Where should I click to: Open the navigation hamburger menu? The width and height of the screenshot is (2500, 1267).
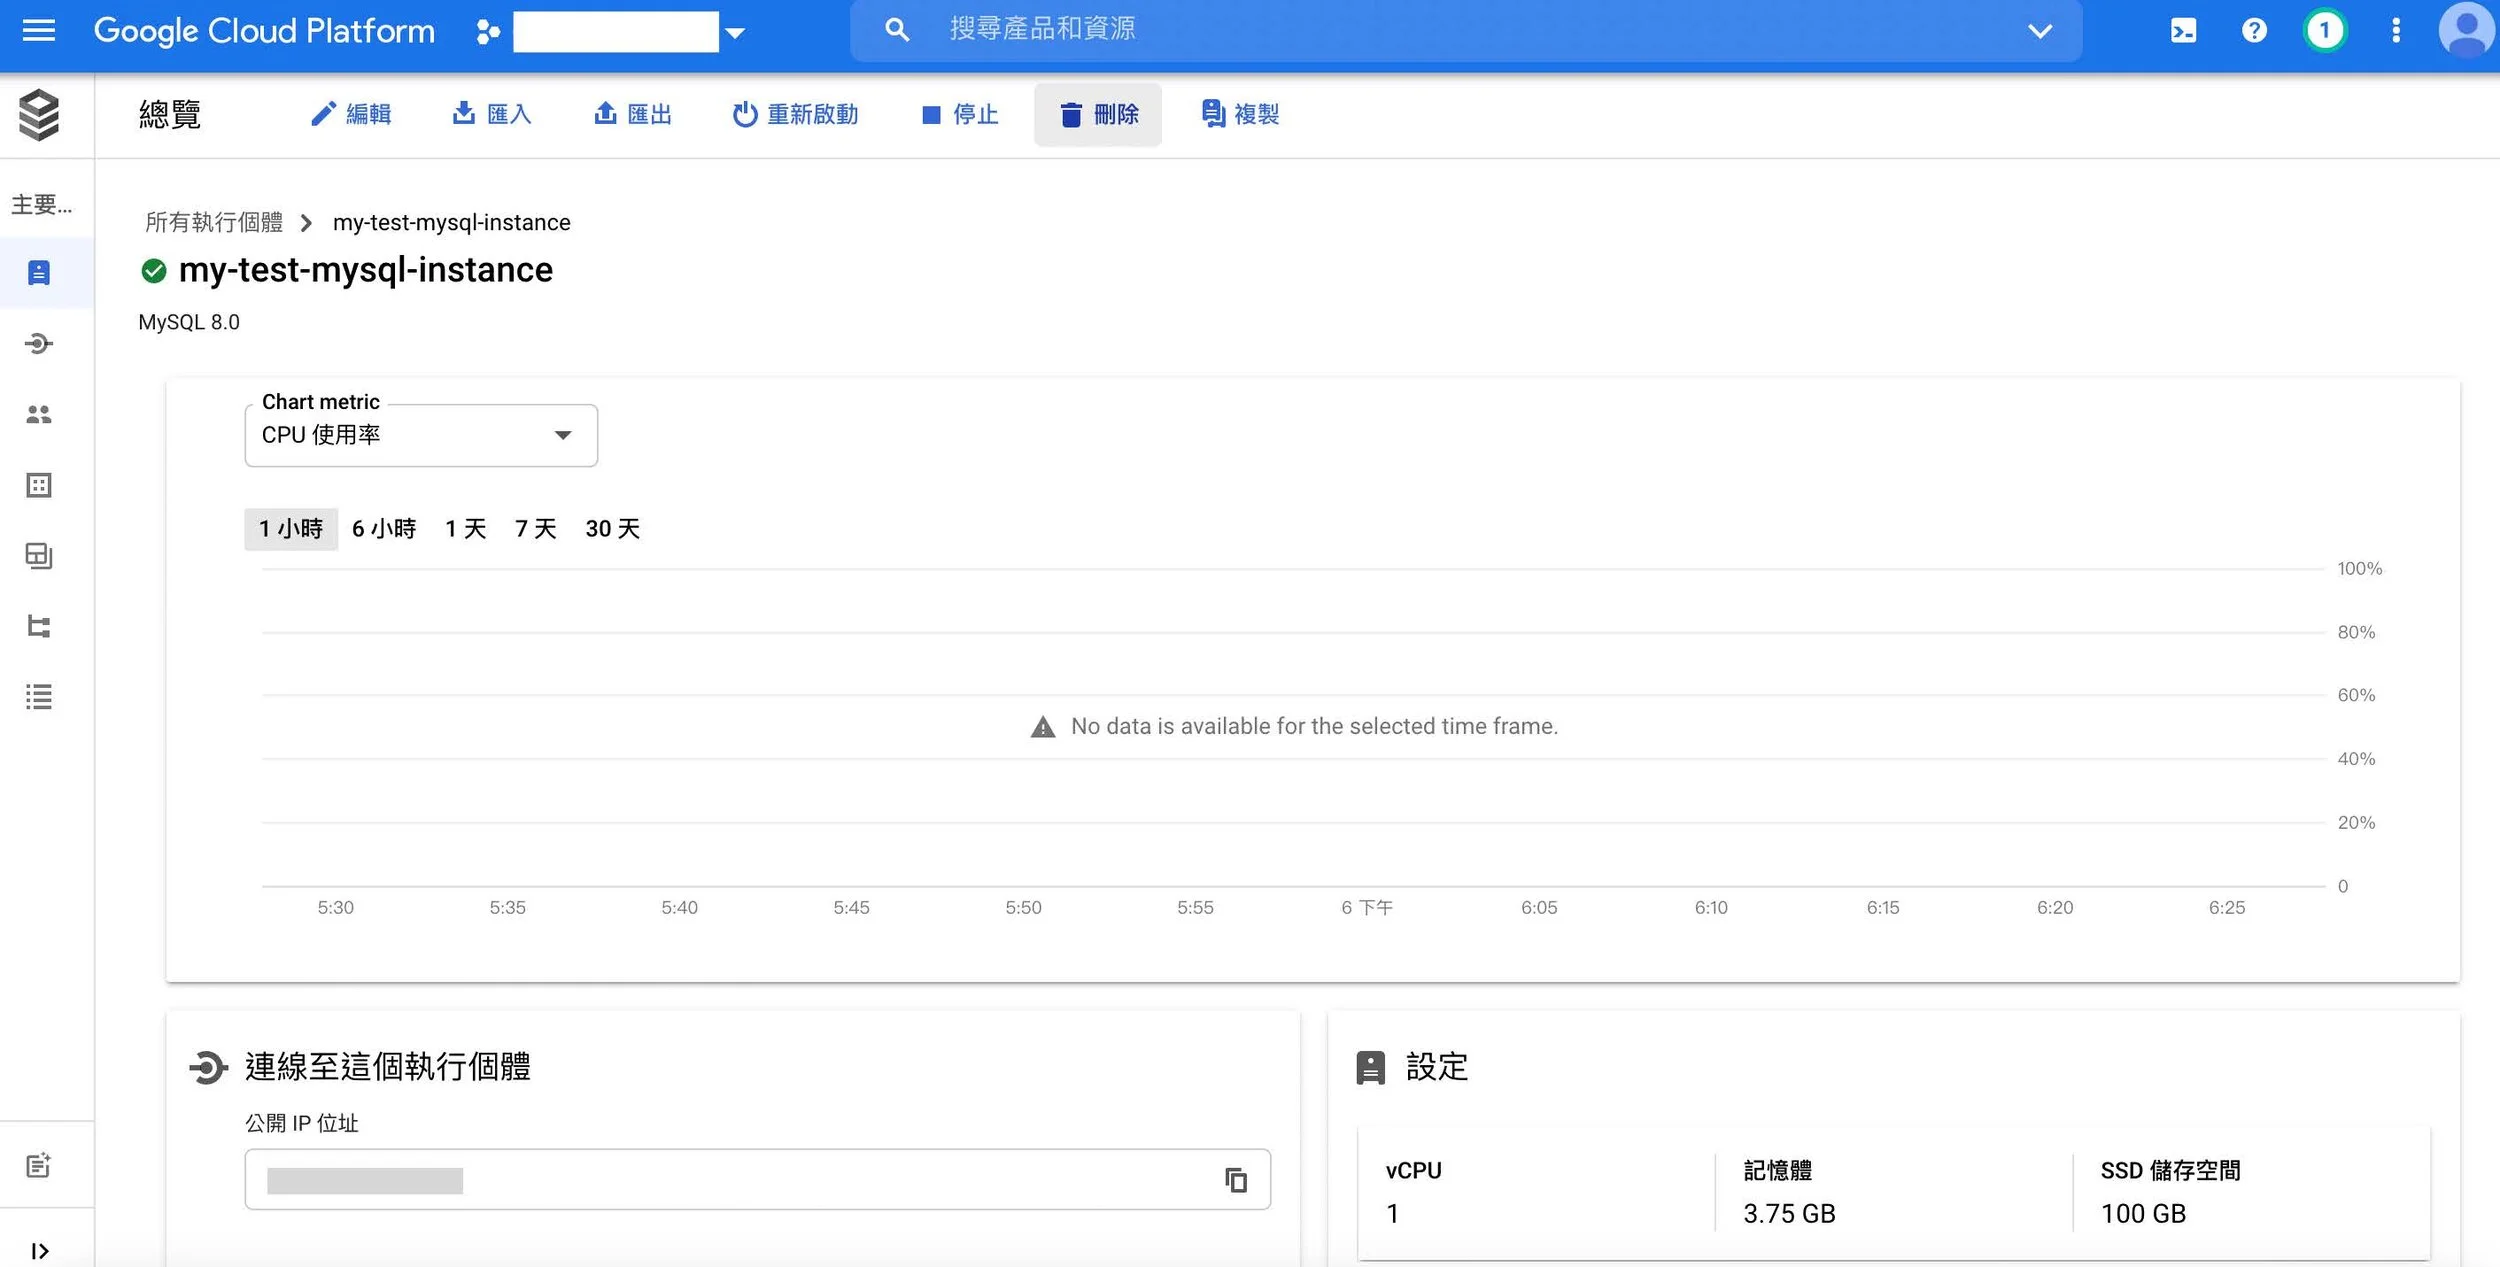click(40, 30)
